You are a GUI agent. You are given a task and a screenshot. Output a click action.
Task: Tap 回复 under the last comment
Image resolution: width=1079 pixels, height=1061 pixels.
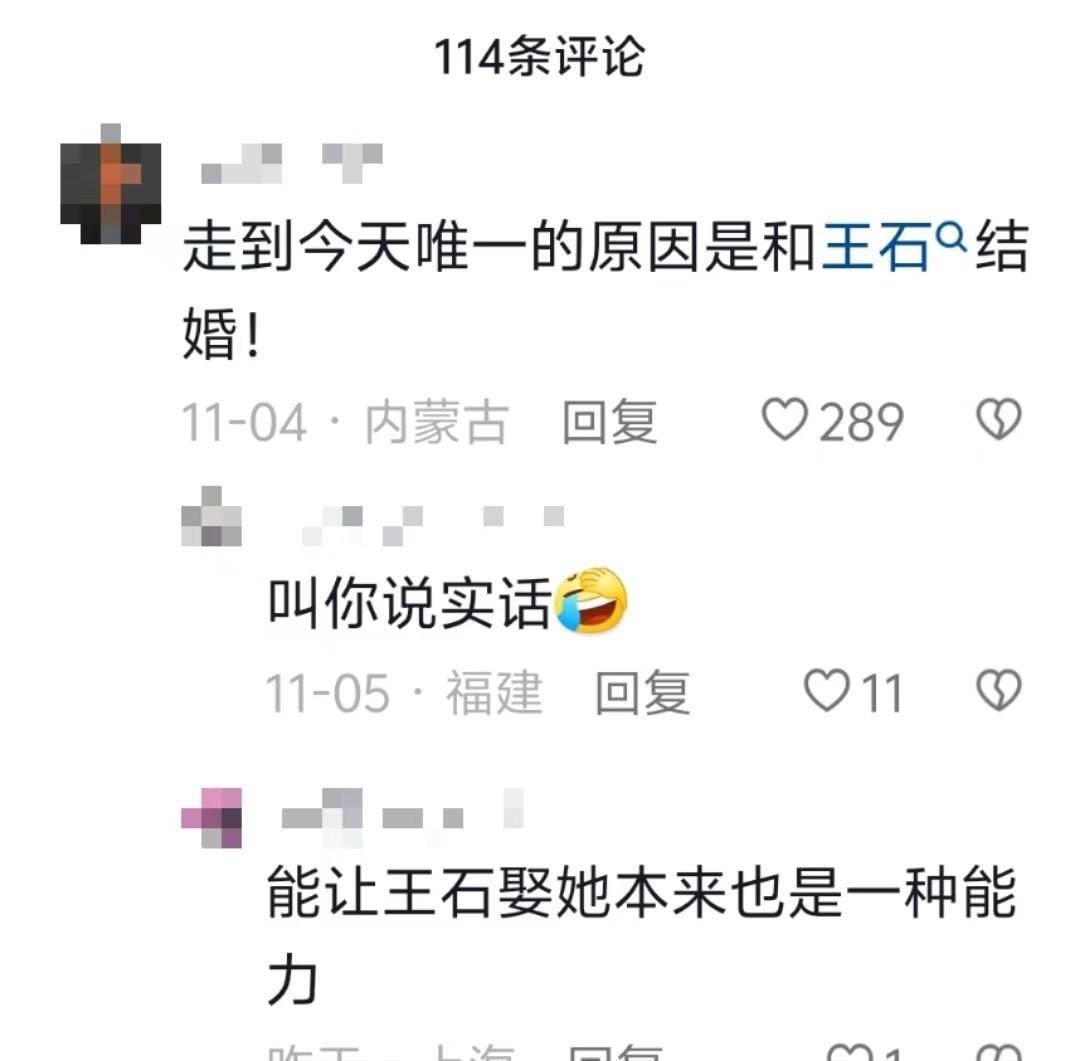click(x=616, y=1053)
